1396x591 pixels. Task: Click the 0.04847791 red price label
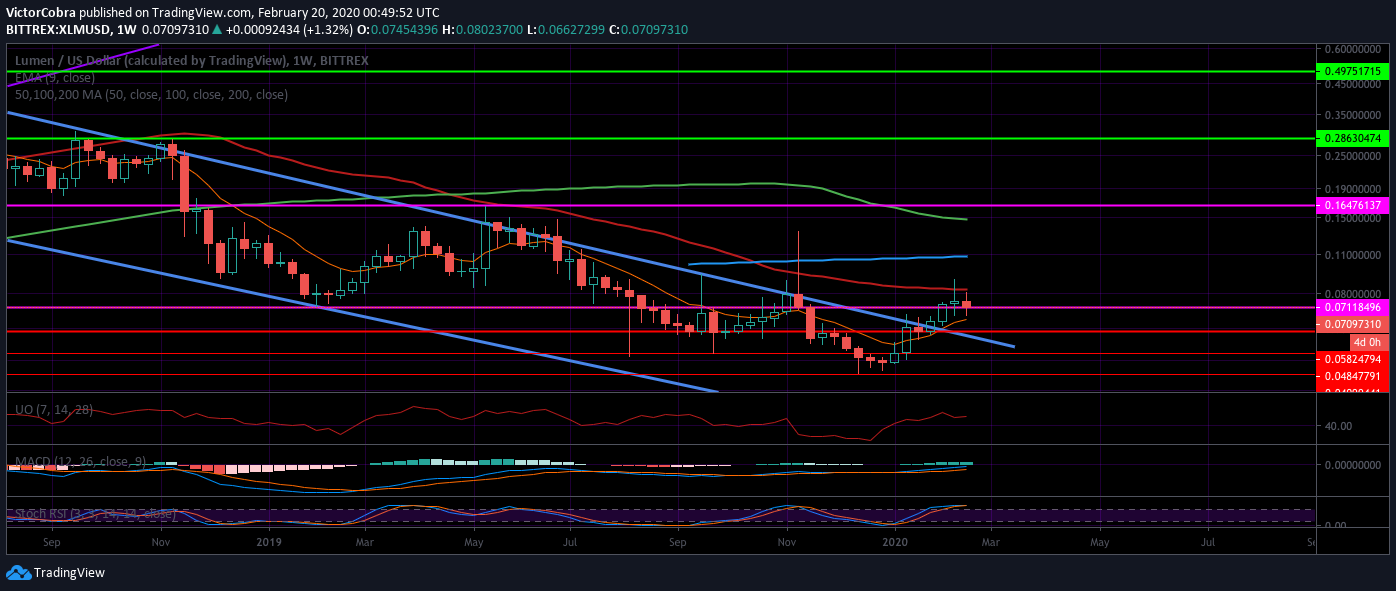[1353, 376]
